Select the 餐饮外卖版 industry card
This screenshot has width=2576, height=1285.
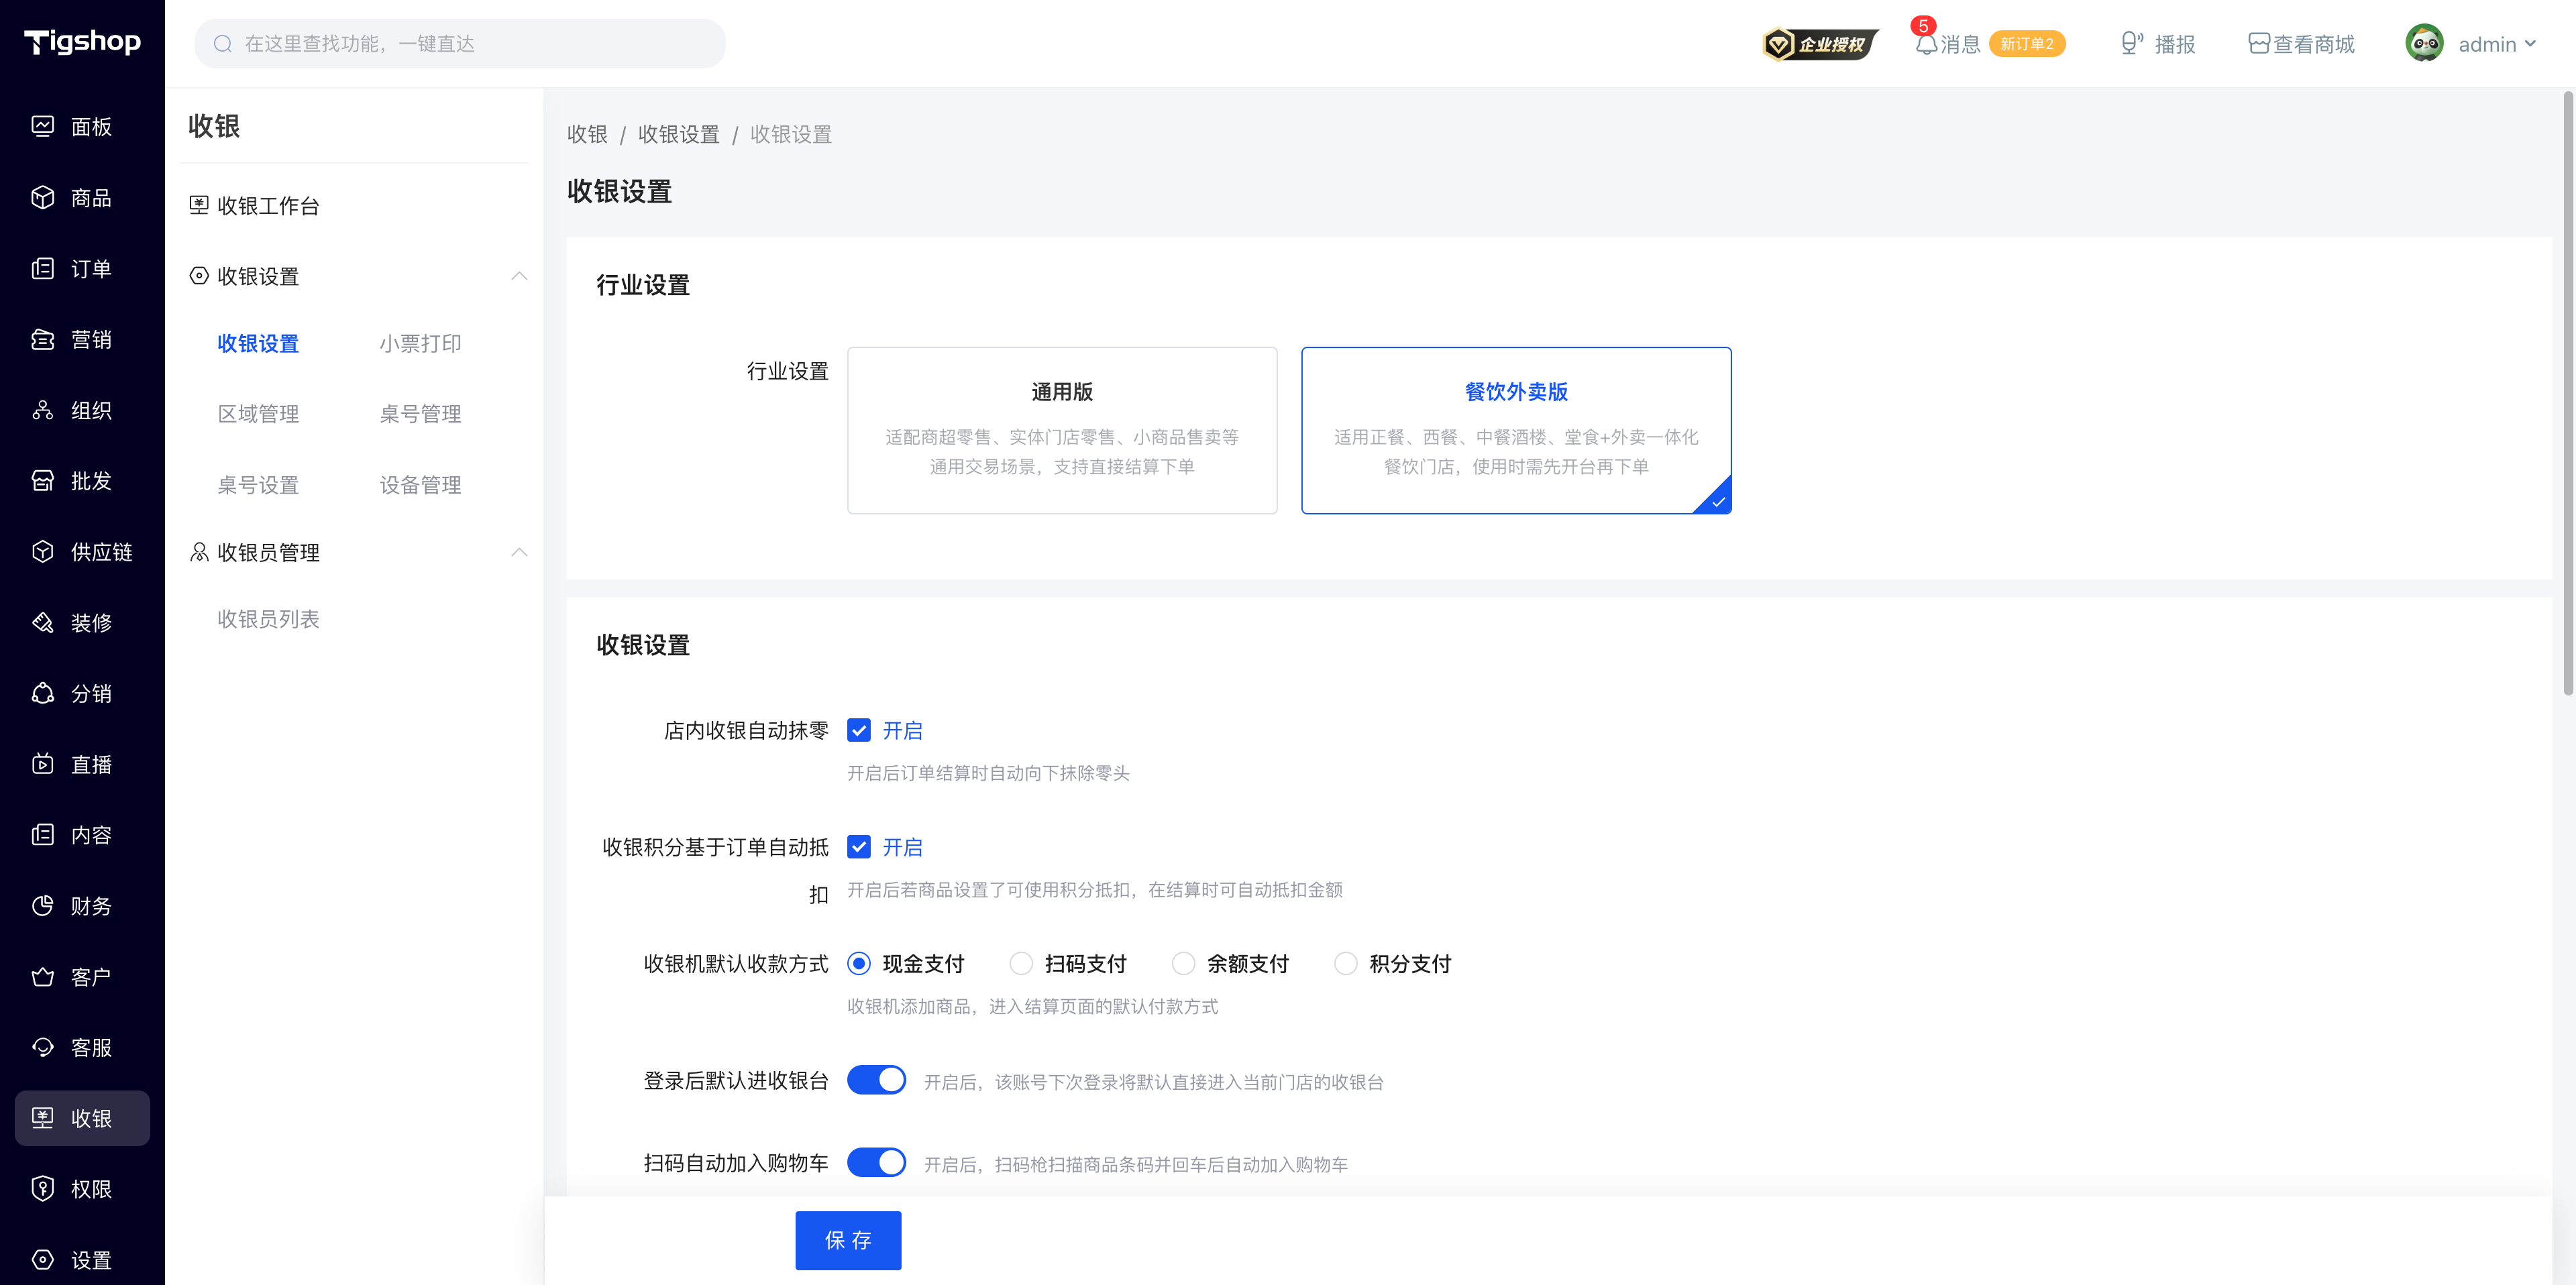coord(1516,430)
